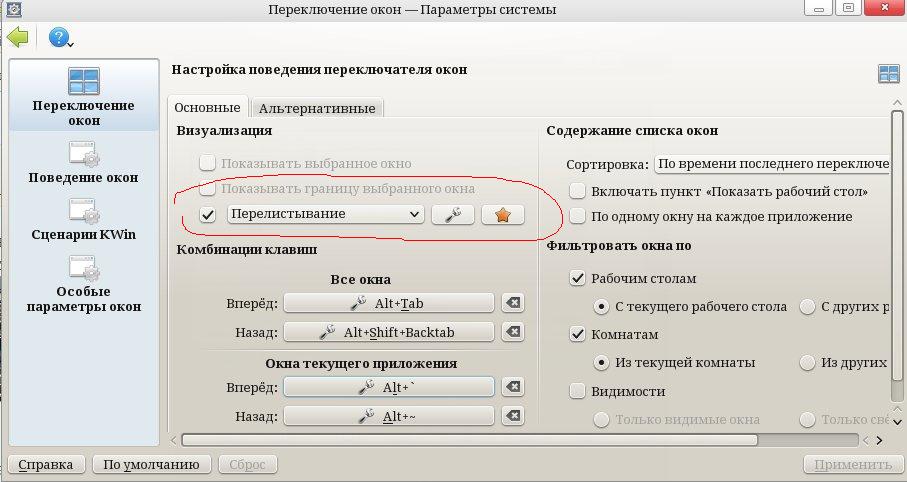The image size is (907, 482).
Task: Clear the Alt+` shortcut with its erase icon
Action: tap(513, 387)
